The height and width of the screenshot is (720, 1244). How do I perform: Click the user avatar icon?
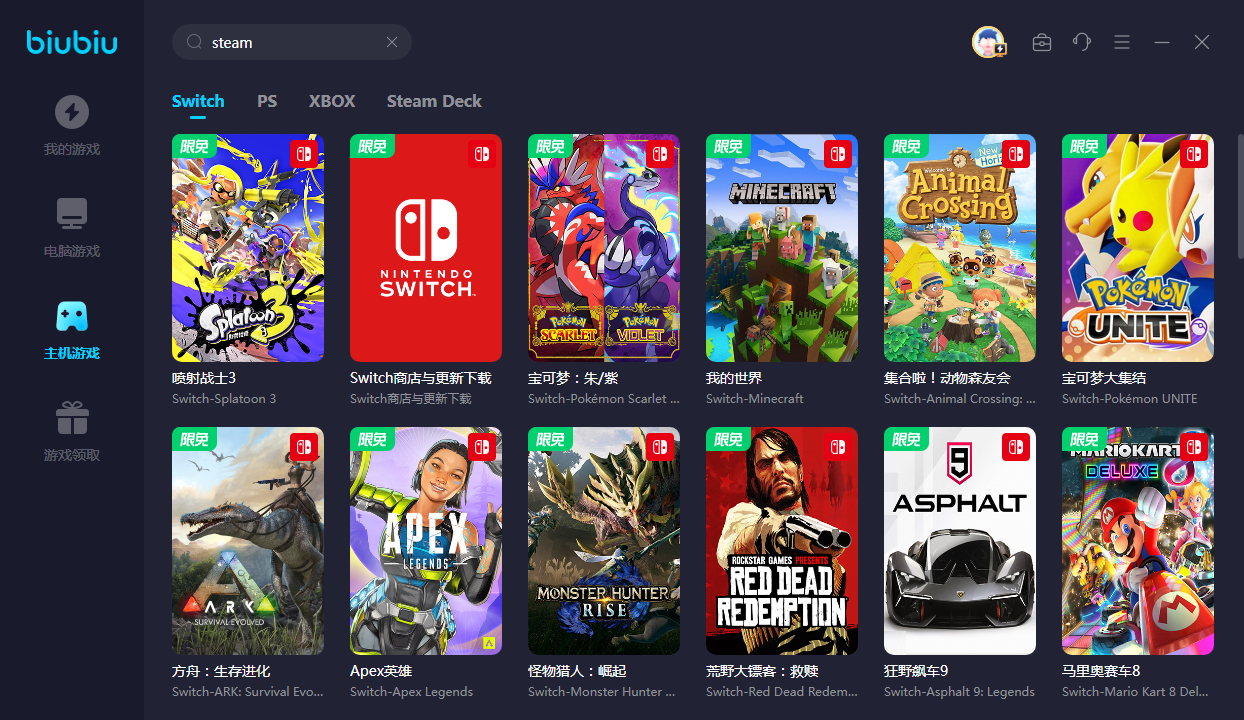(988, 42)
